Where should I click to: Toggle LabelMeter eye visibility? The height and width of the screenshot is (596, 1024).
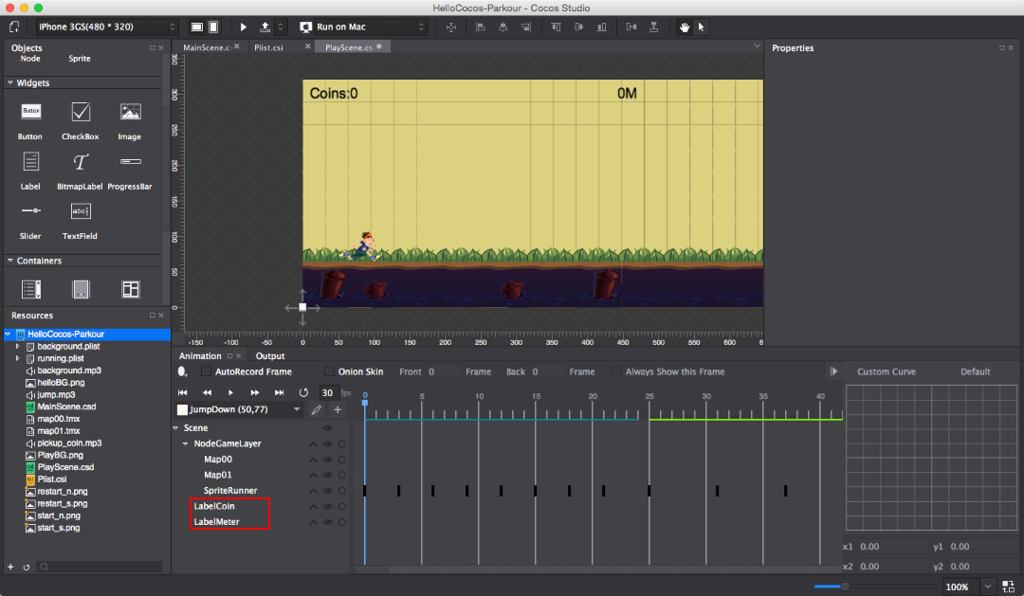point(328,522)
